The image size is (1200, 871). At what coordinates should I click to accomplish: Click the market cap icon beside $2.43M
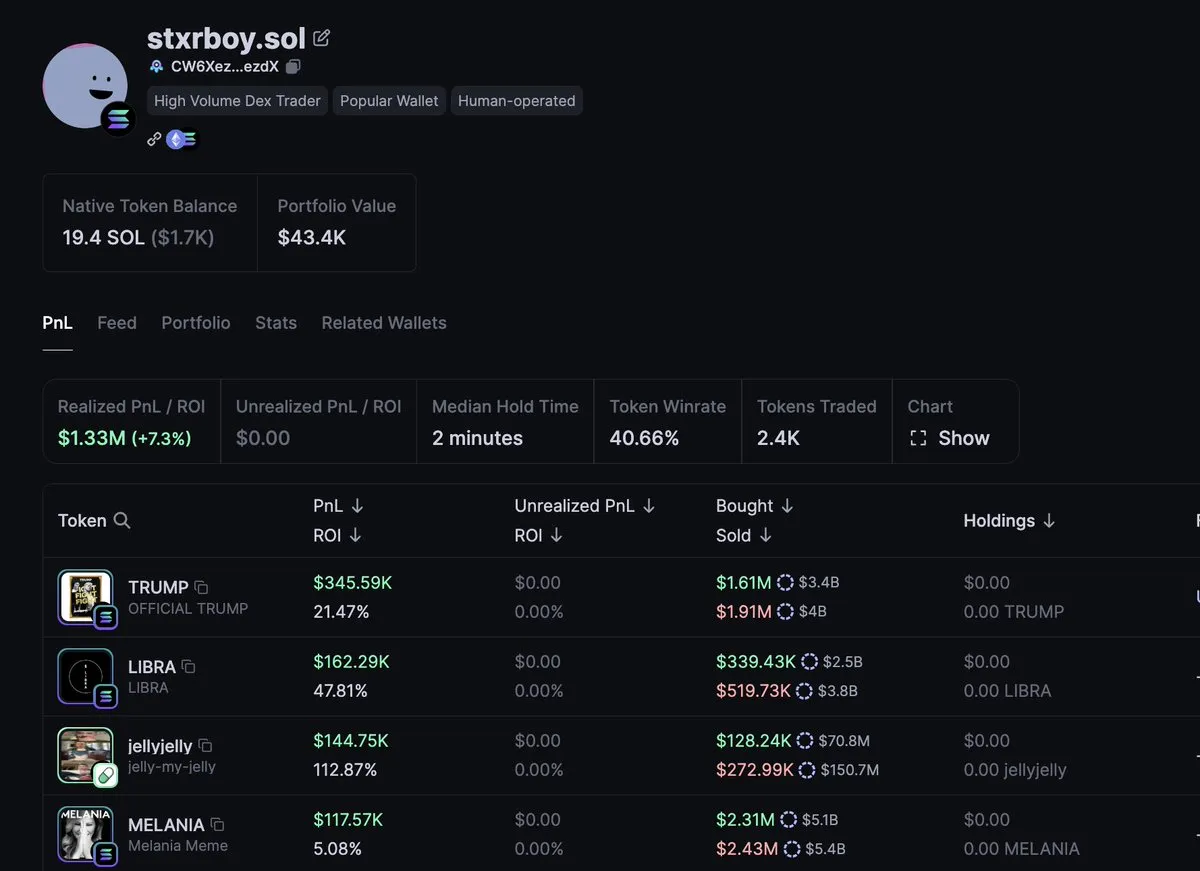792,848
